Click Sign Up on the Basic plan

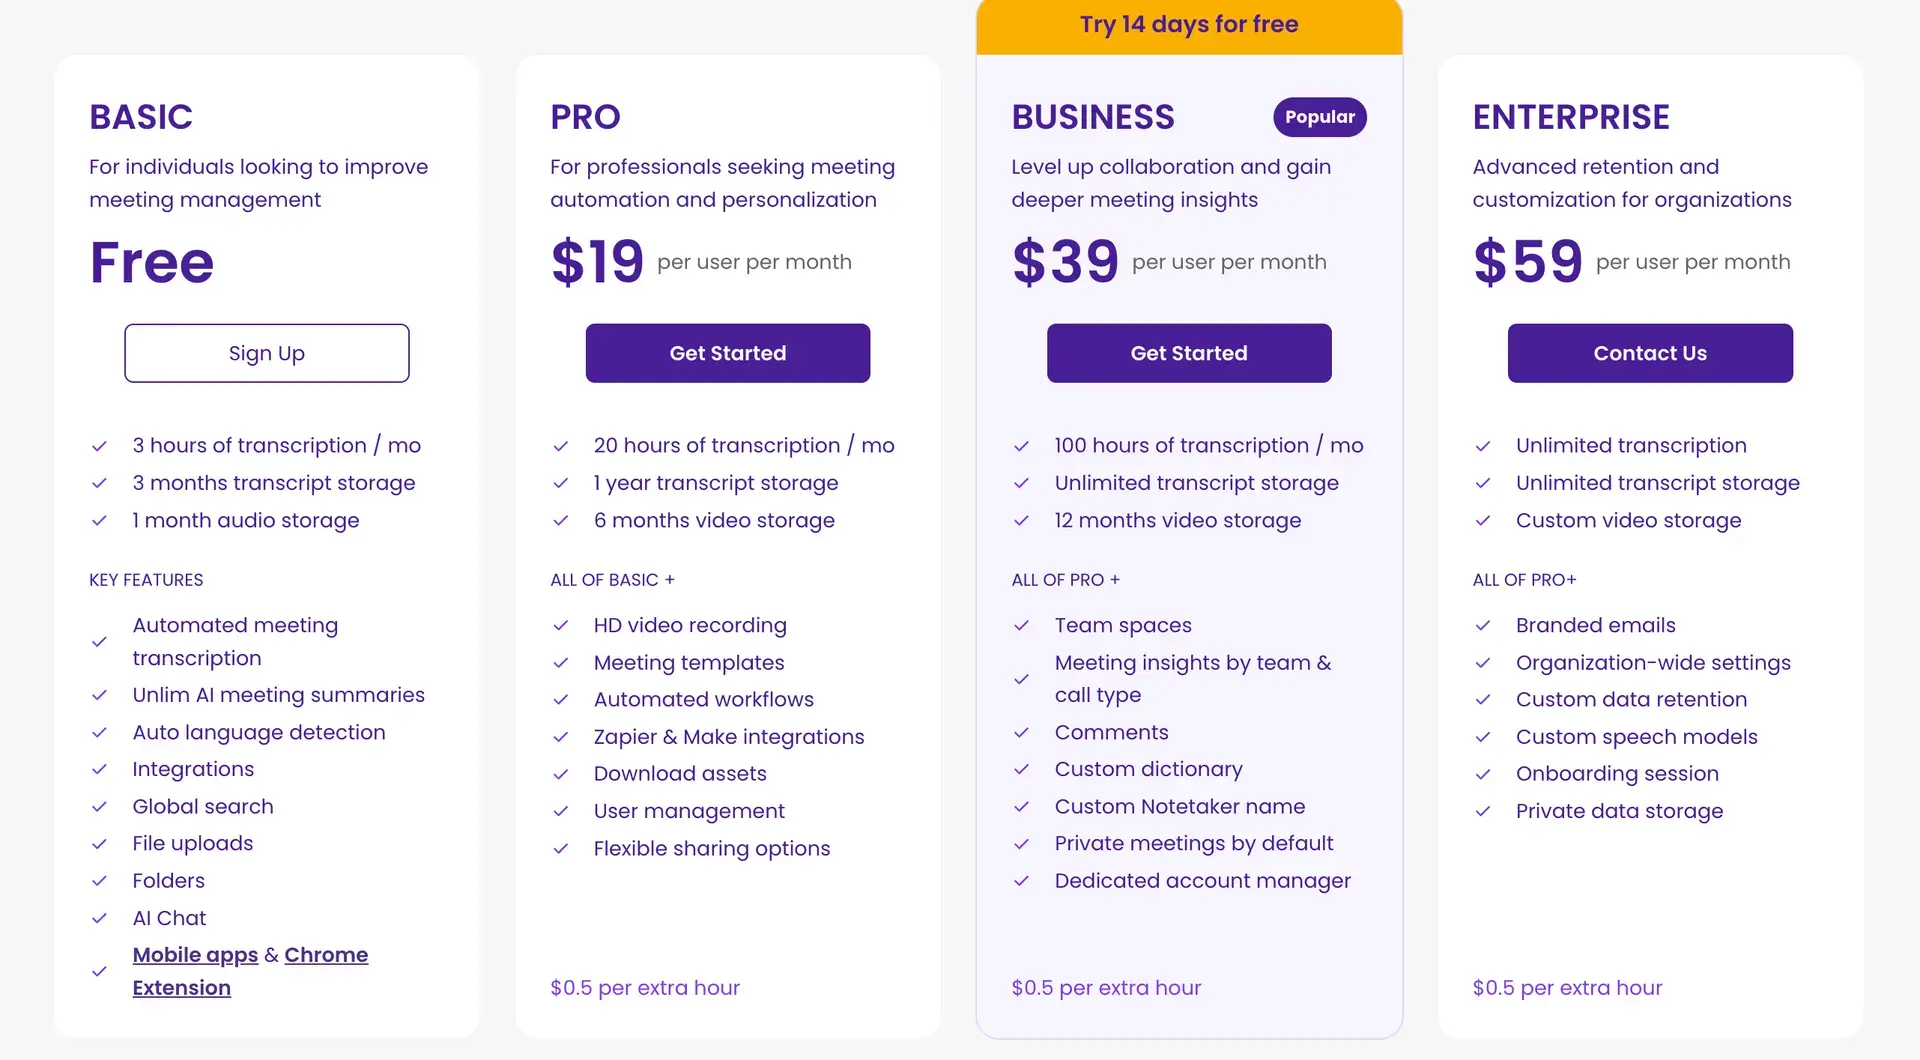(x=266, y=353)
